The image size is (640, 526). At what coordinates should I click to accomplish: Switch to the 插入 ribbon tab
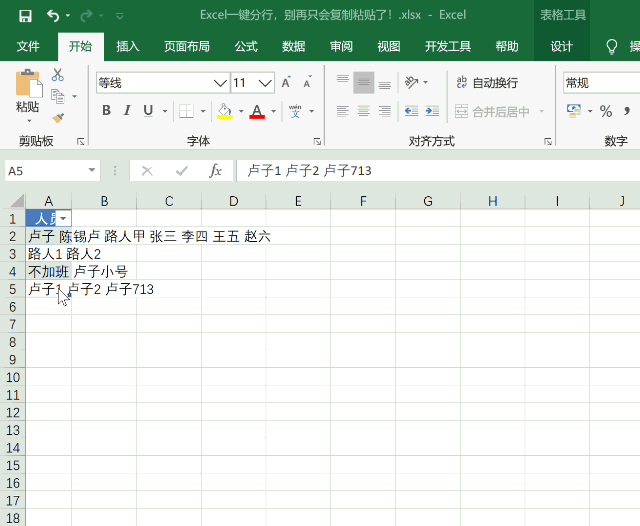pyautogui.click(x=128, y=46)
